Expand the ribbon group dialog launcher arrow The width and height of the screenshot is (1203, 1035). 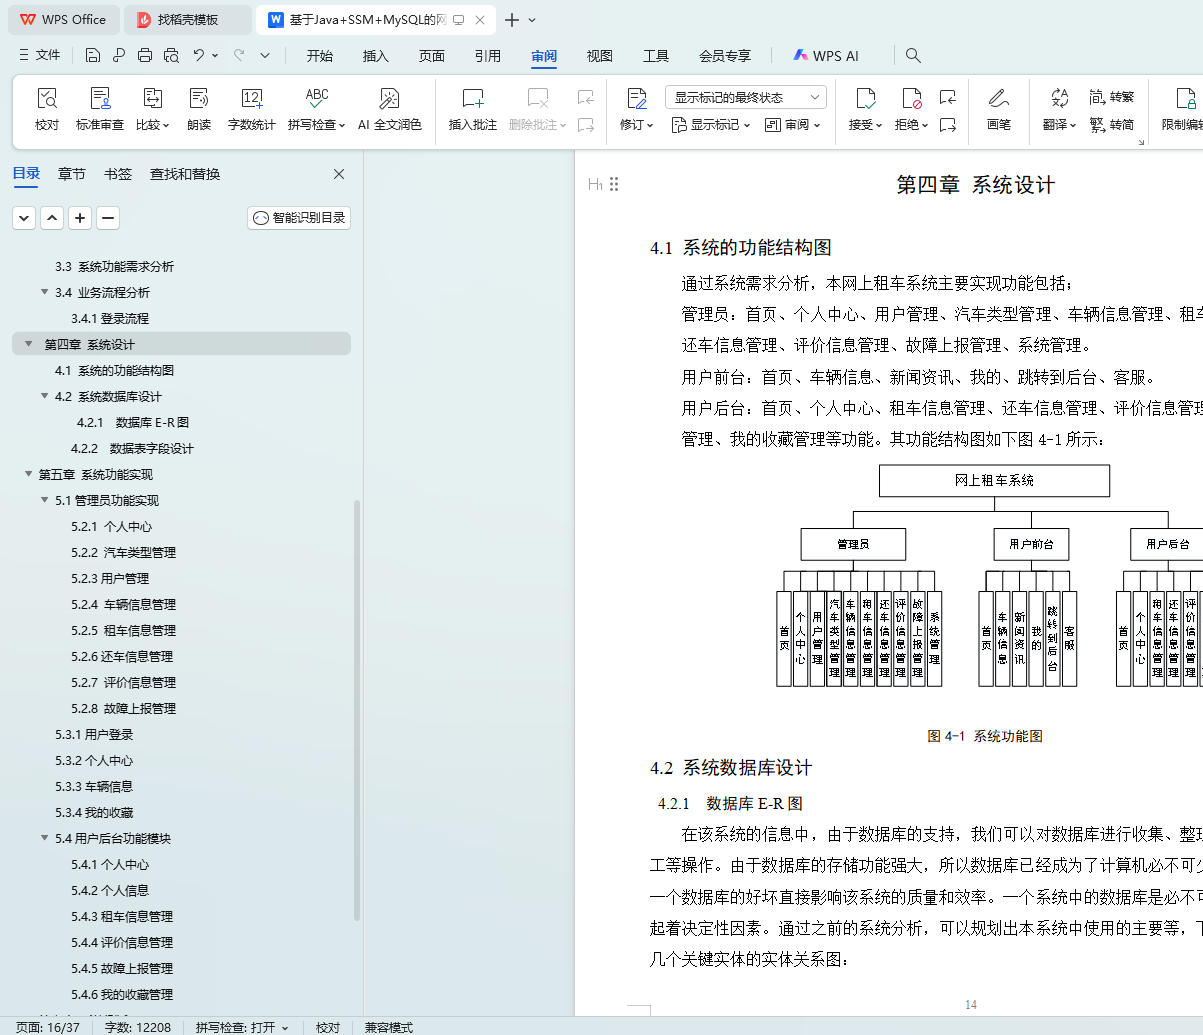tap(1141, 143)
